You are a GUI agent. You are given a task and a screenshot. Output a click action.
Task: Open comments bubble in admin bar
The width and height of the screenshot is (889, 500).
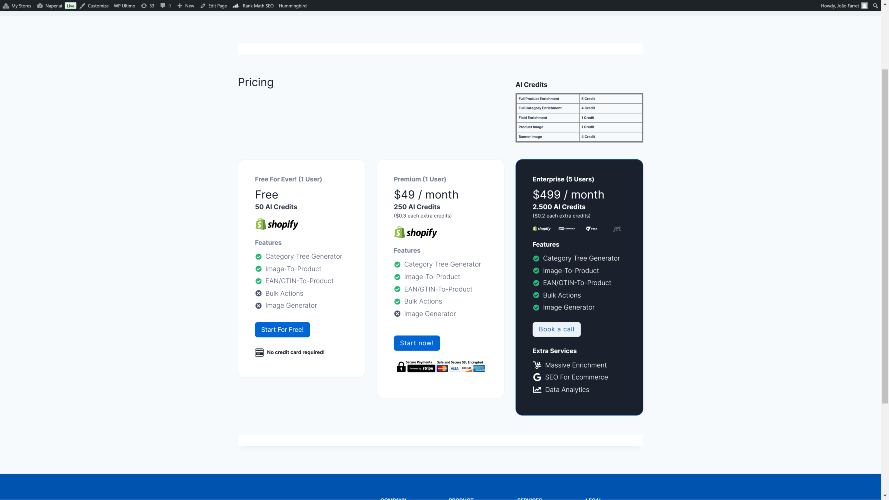click(165, 6)
